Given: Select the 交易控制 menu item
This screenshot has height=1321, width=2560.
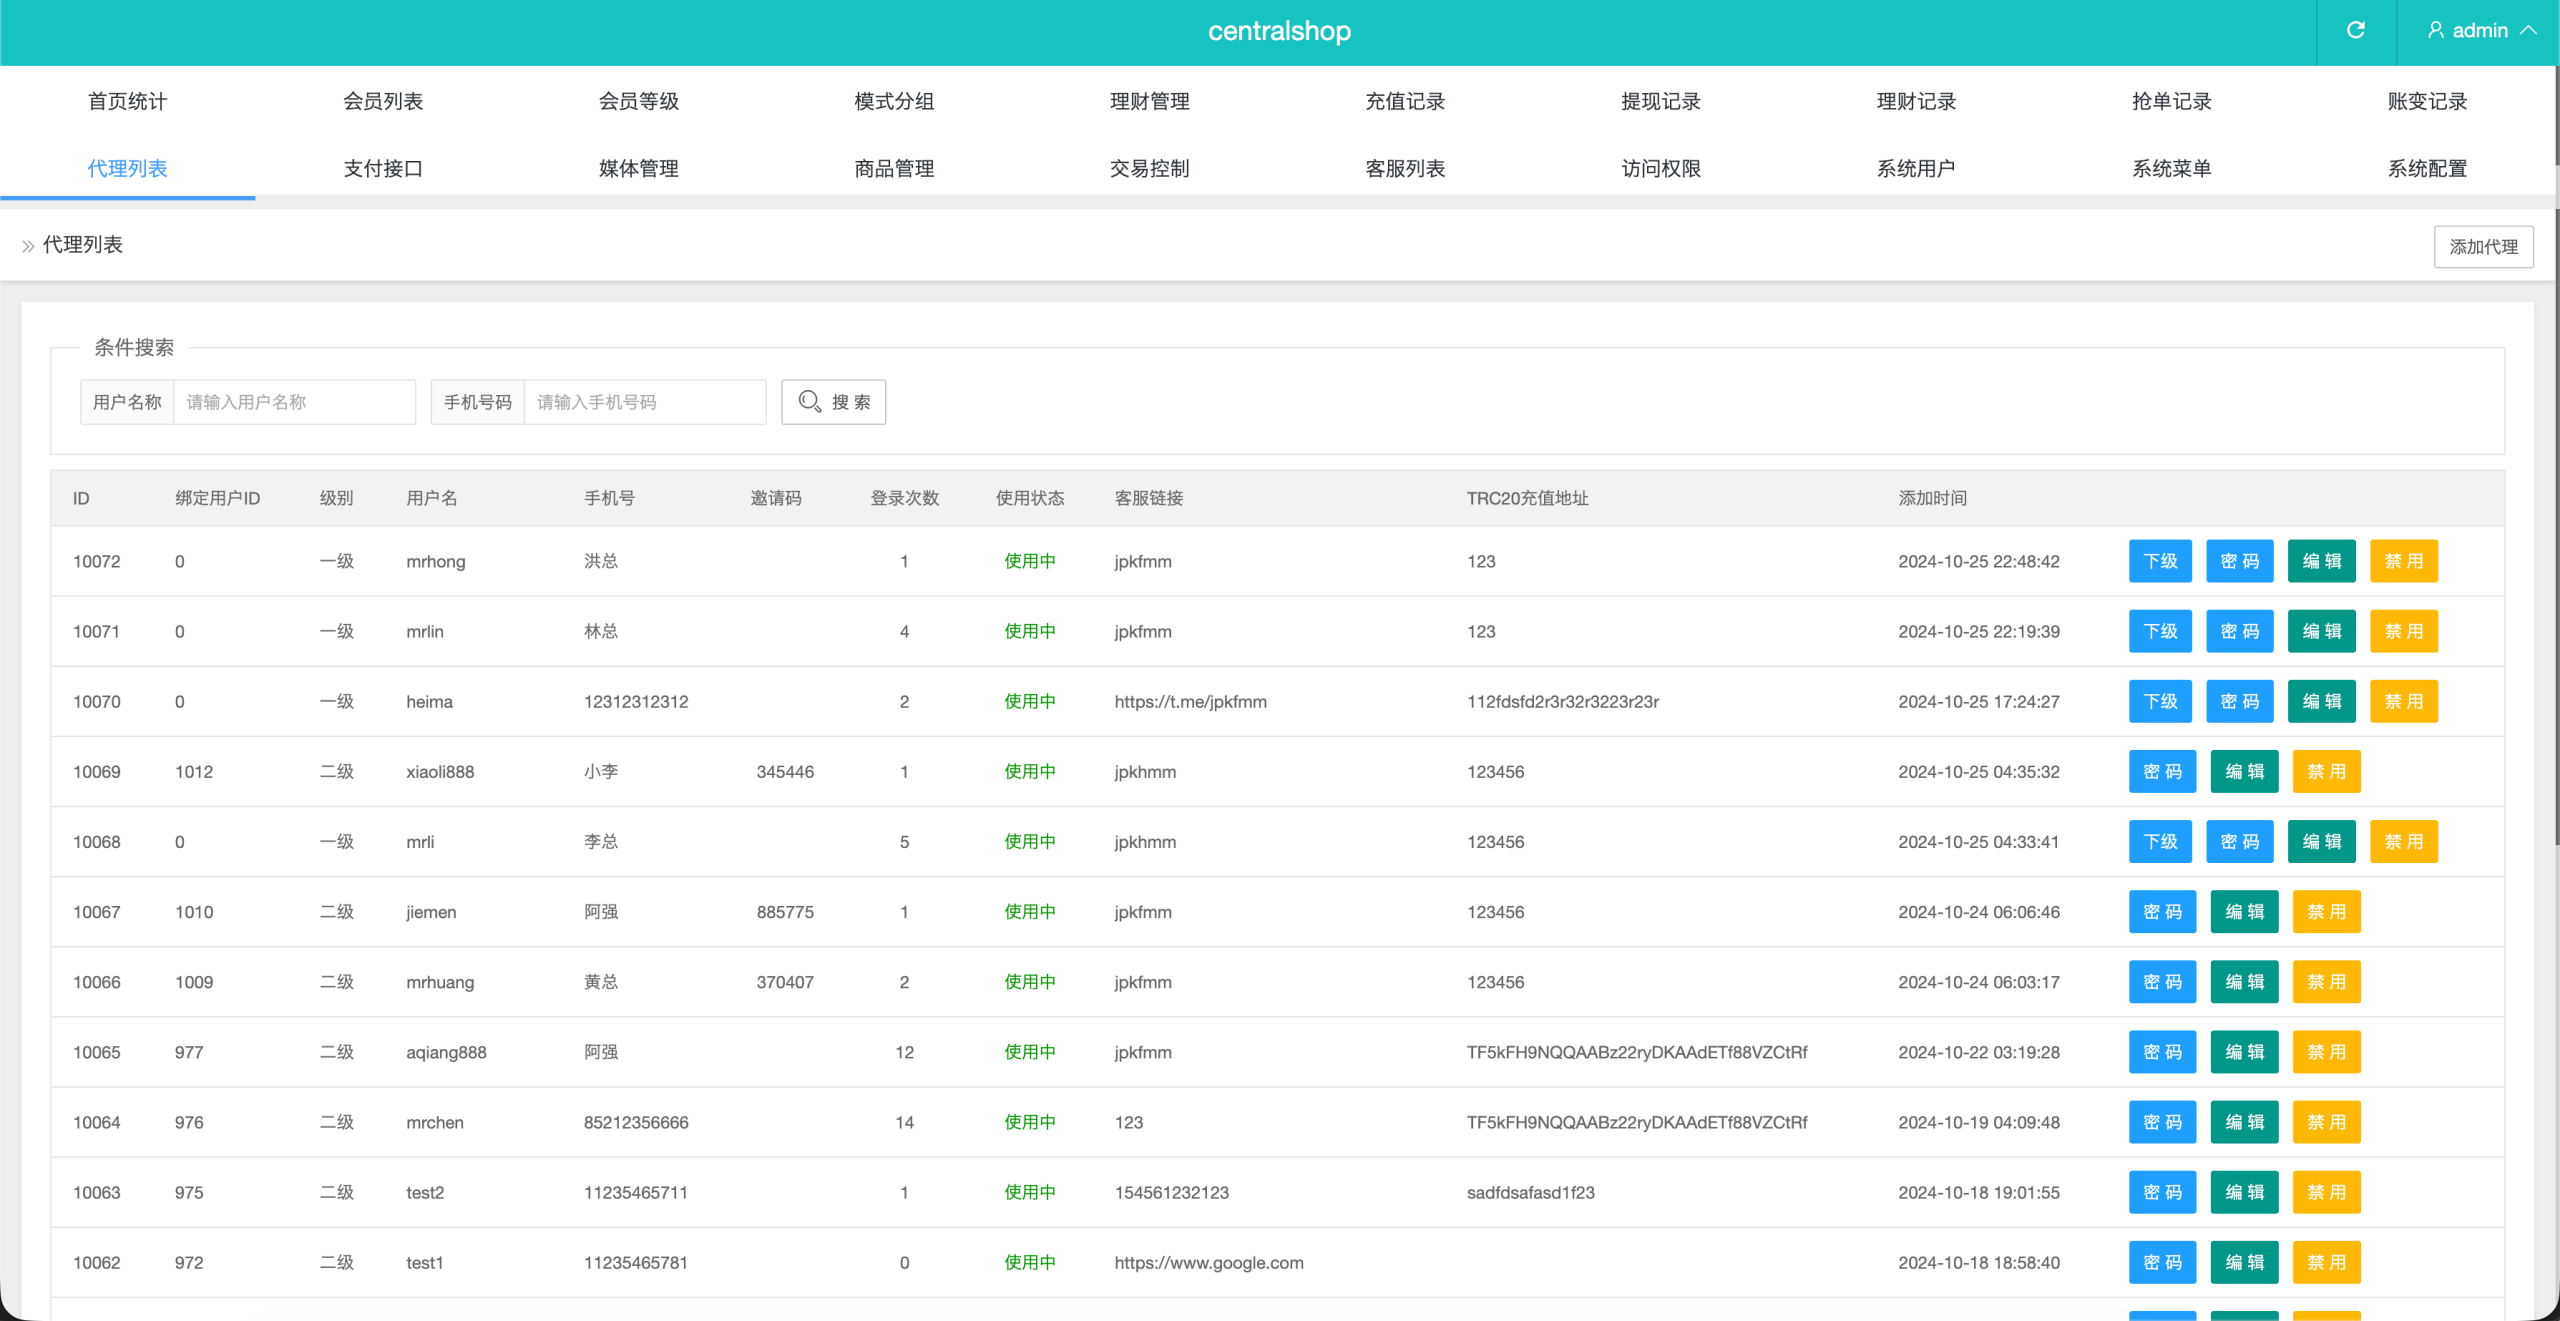Looking at the screenshot, I should click(1149, 168).
